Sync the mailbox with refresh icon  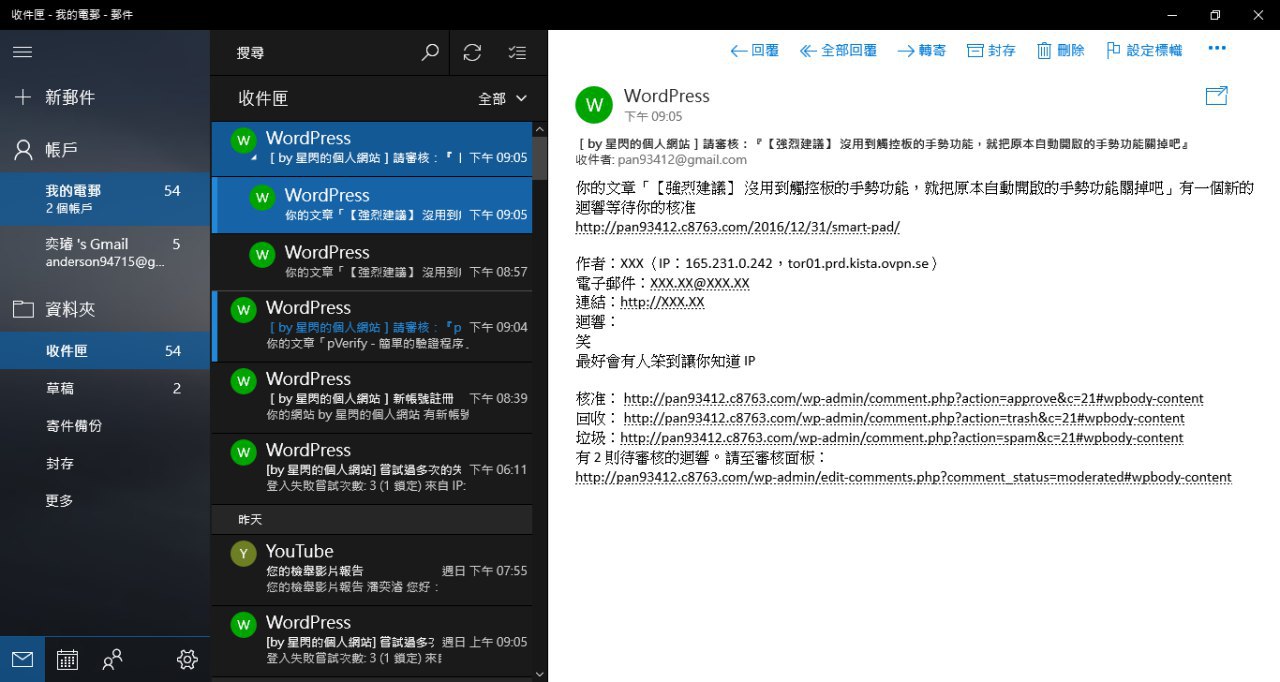(473, 52)
